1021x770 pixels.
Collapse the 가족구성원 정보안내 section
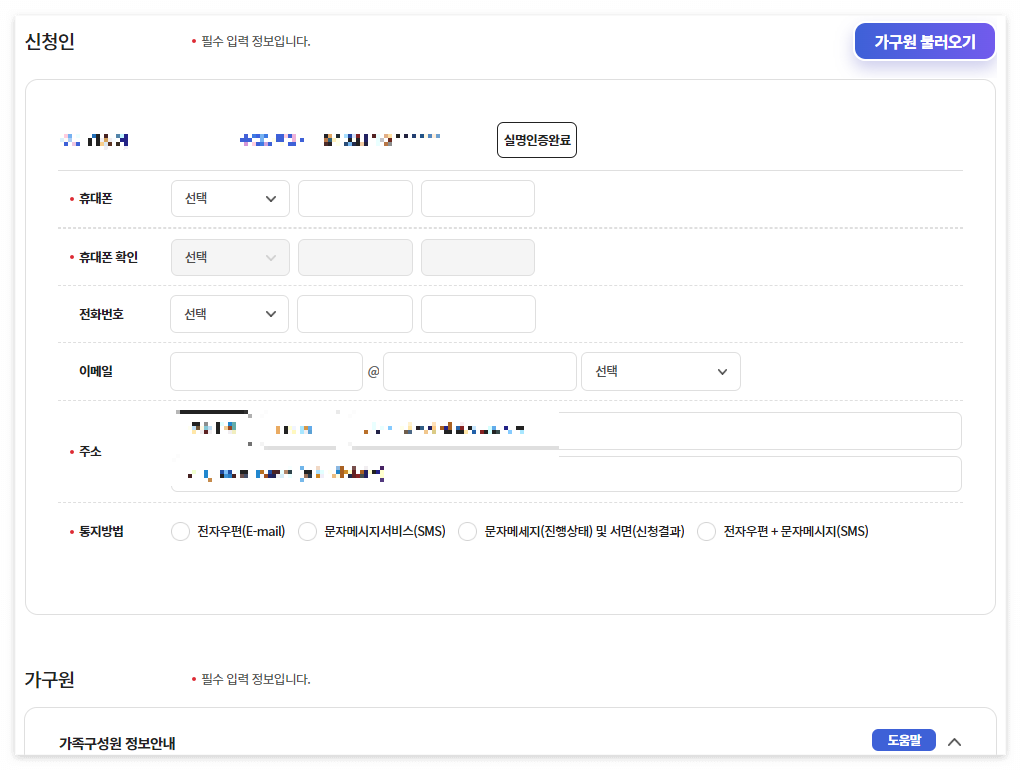[x=953, y=741]
